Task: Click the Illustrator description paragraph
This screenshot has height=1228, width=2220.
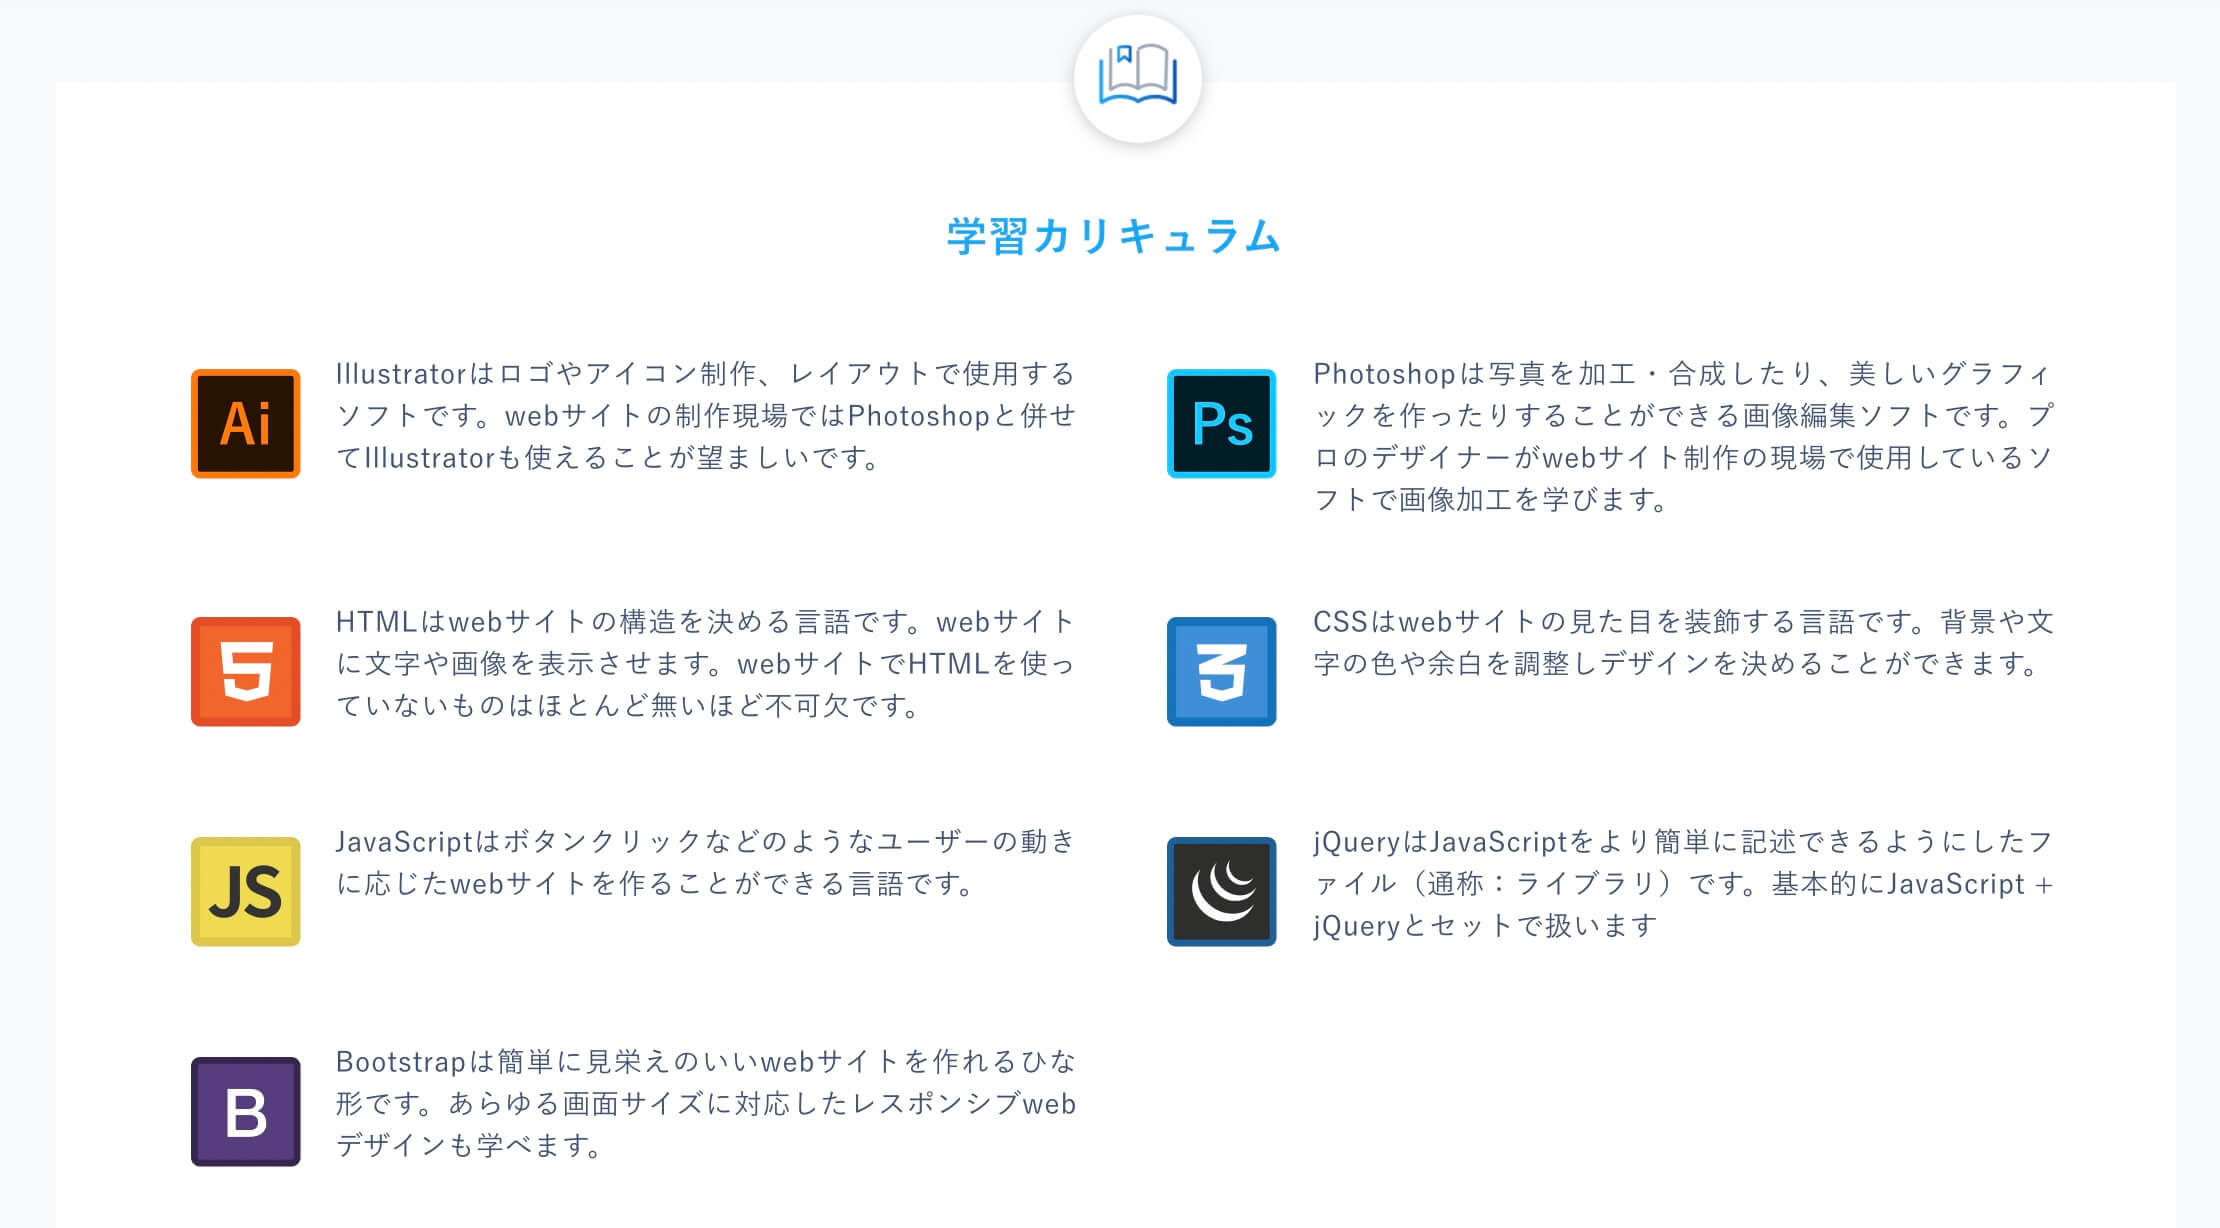Action: pos(706,416)
